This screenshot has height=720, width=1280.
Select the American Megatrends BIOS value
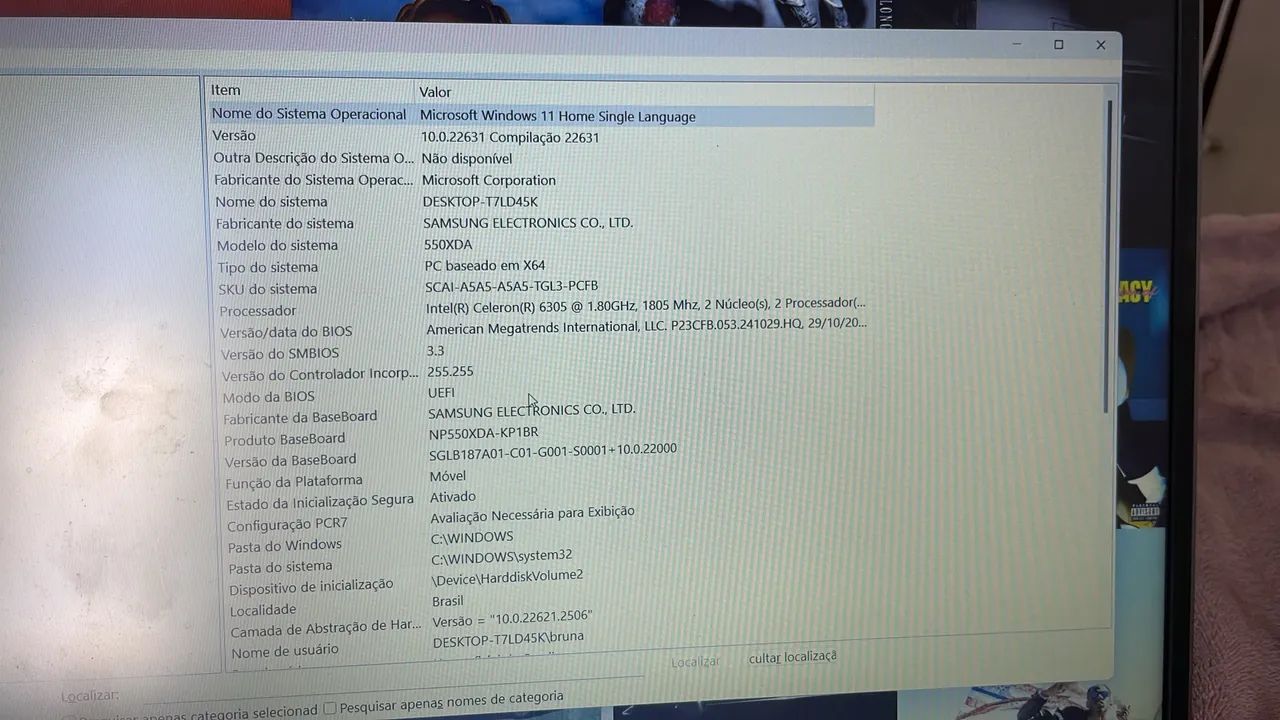coord(646,326)
